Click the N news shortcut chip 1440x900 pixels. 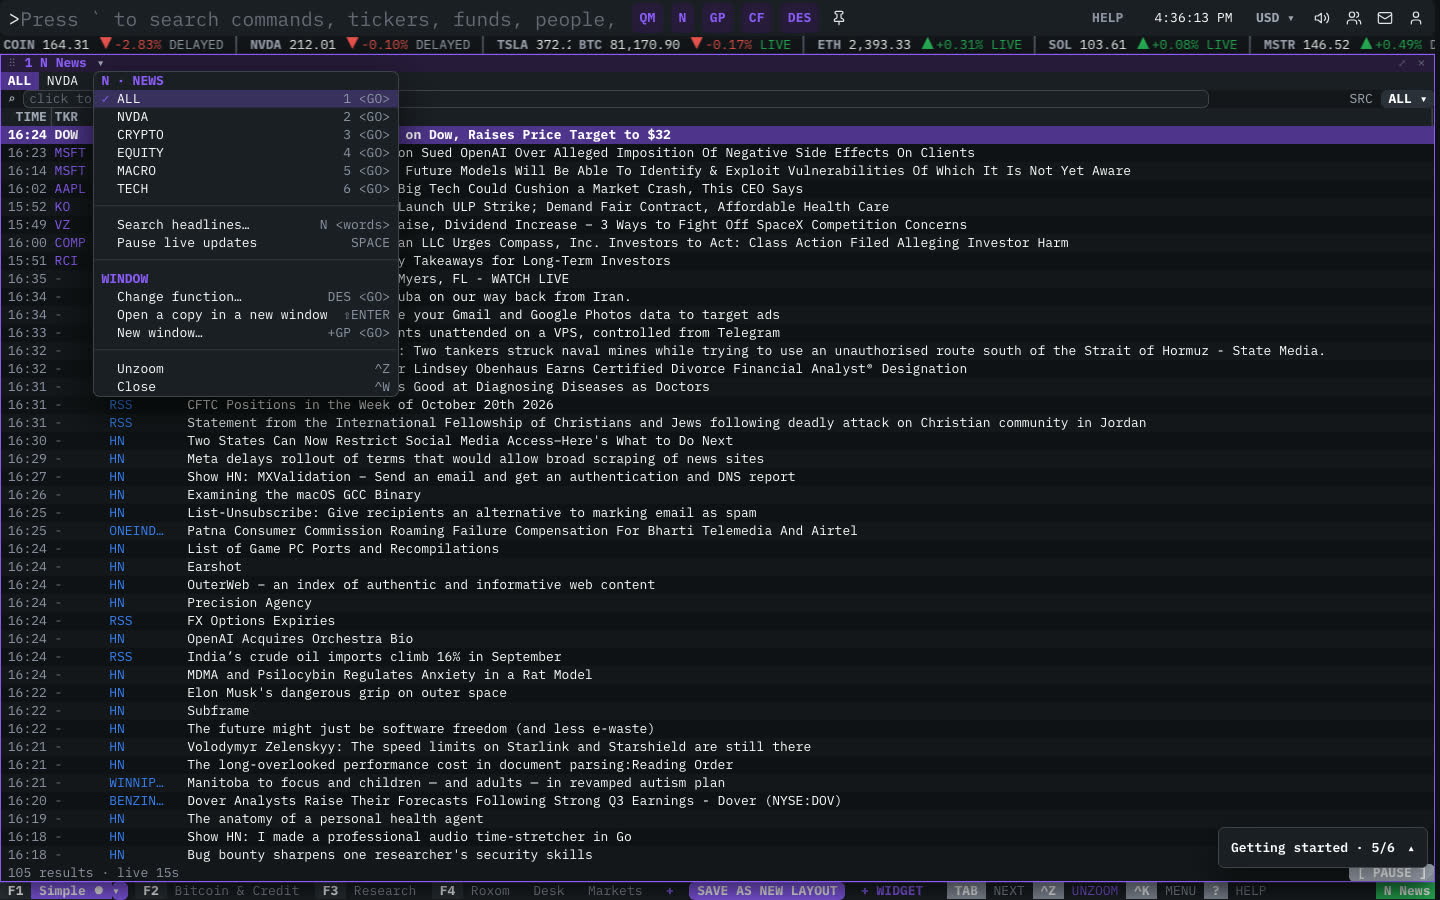coord(682,18)
